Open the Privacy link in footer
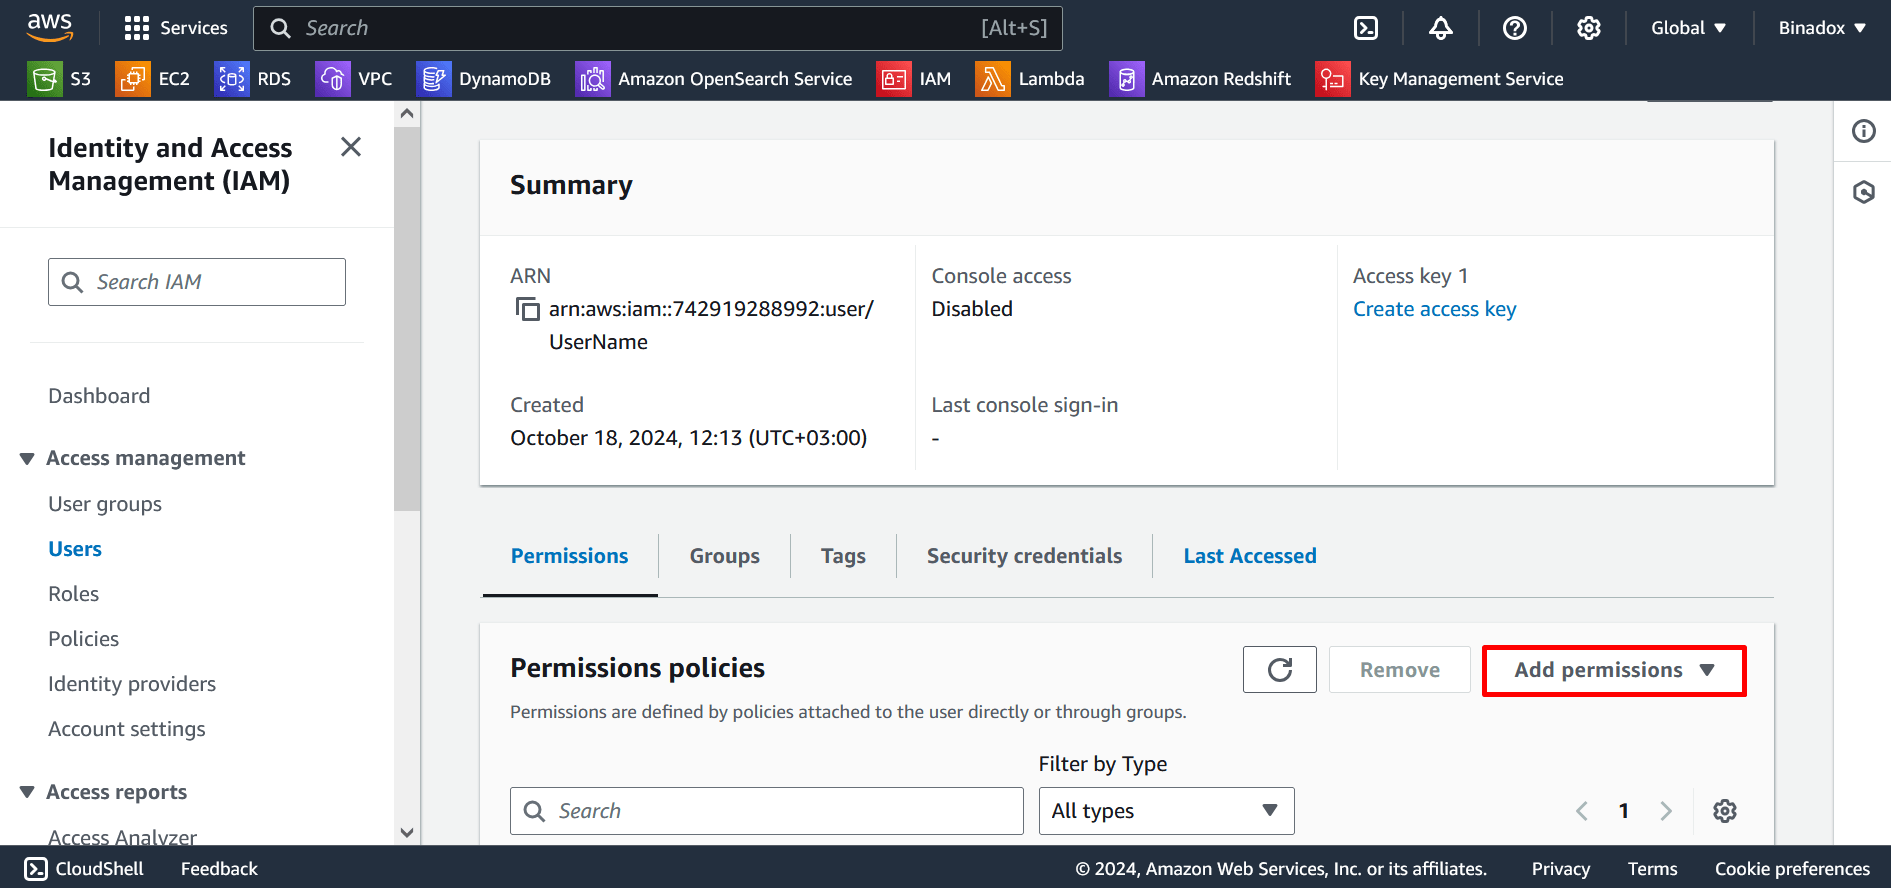Screen dimensions: 1891x888 pos(1561,869)
